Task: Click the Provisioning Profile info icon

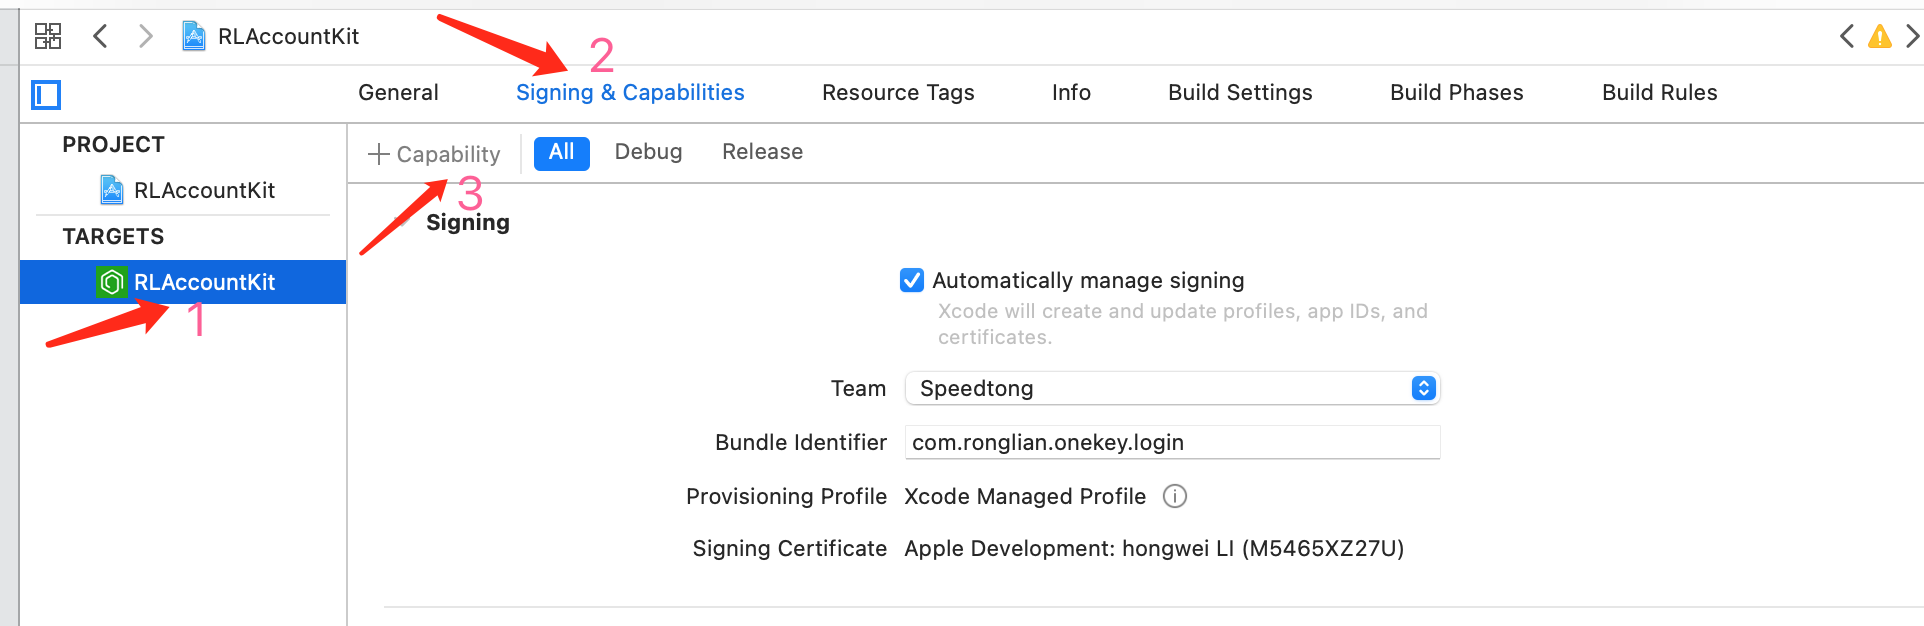Action: (1175, 496)
